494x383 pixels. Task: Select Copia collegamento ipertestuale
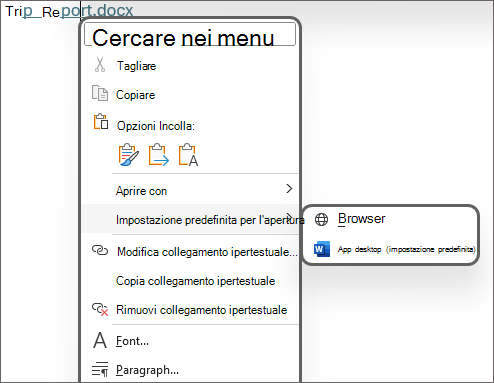(x=195, y=281)
